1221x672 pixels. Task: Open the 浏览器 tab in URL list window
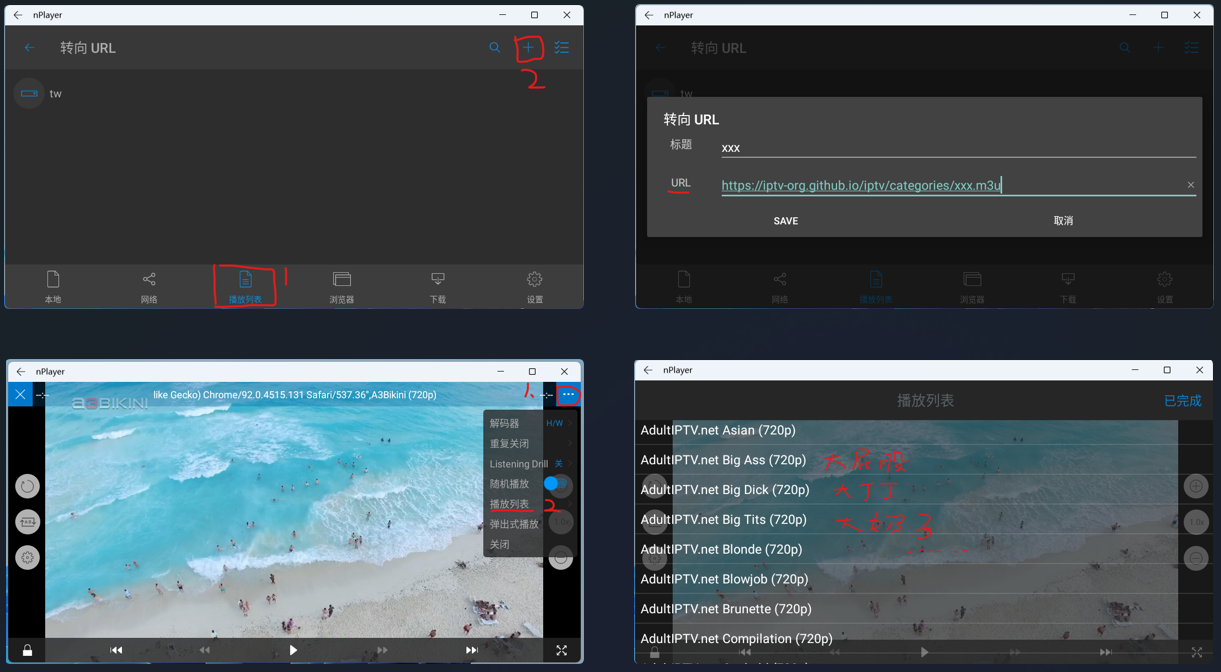point(342,287)
